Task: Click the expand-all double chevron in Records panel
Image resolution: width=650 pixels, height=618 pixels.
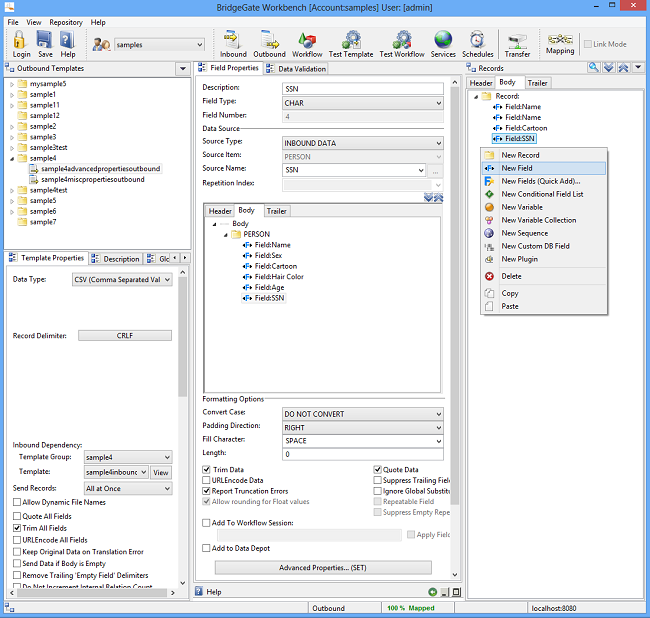Action: (x=609, y=68)
